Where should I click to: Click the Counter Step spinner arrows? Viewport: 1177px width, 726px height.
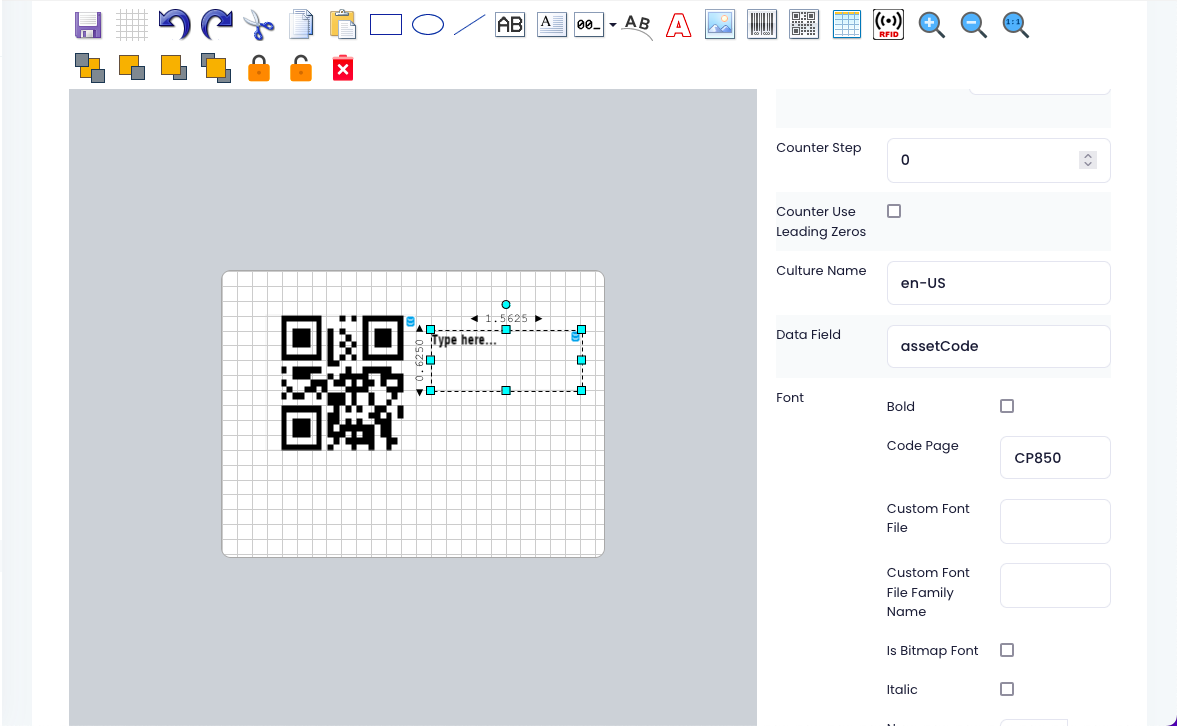(1088, 160)
